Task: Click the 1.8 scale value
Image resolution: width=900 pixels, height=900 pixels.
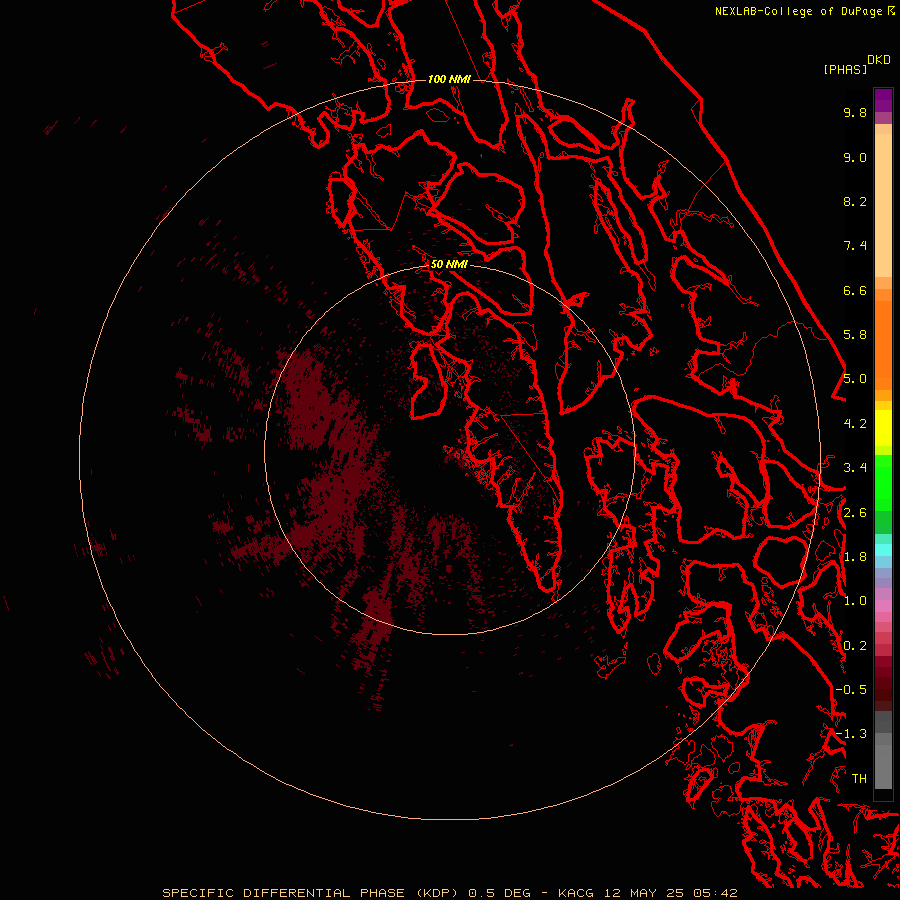Action: [x=855, y=557]
